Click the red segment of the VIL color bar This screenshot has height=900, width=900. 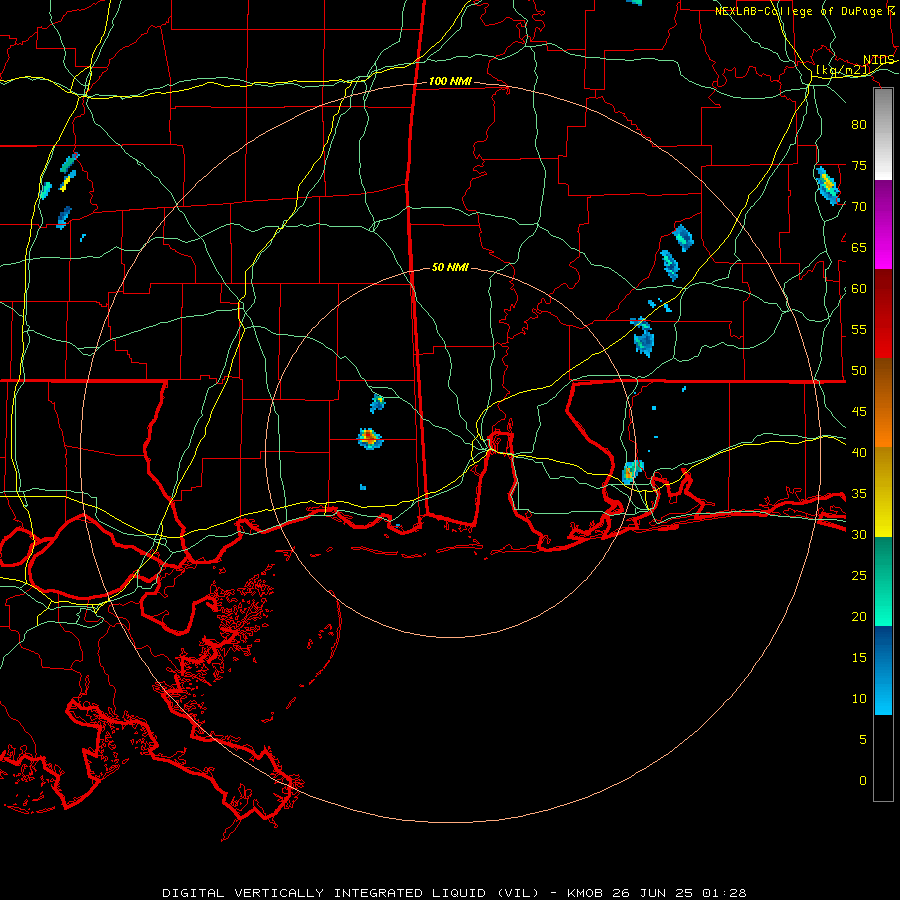pos(883,313)
